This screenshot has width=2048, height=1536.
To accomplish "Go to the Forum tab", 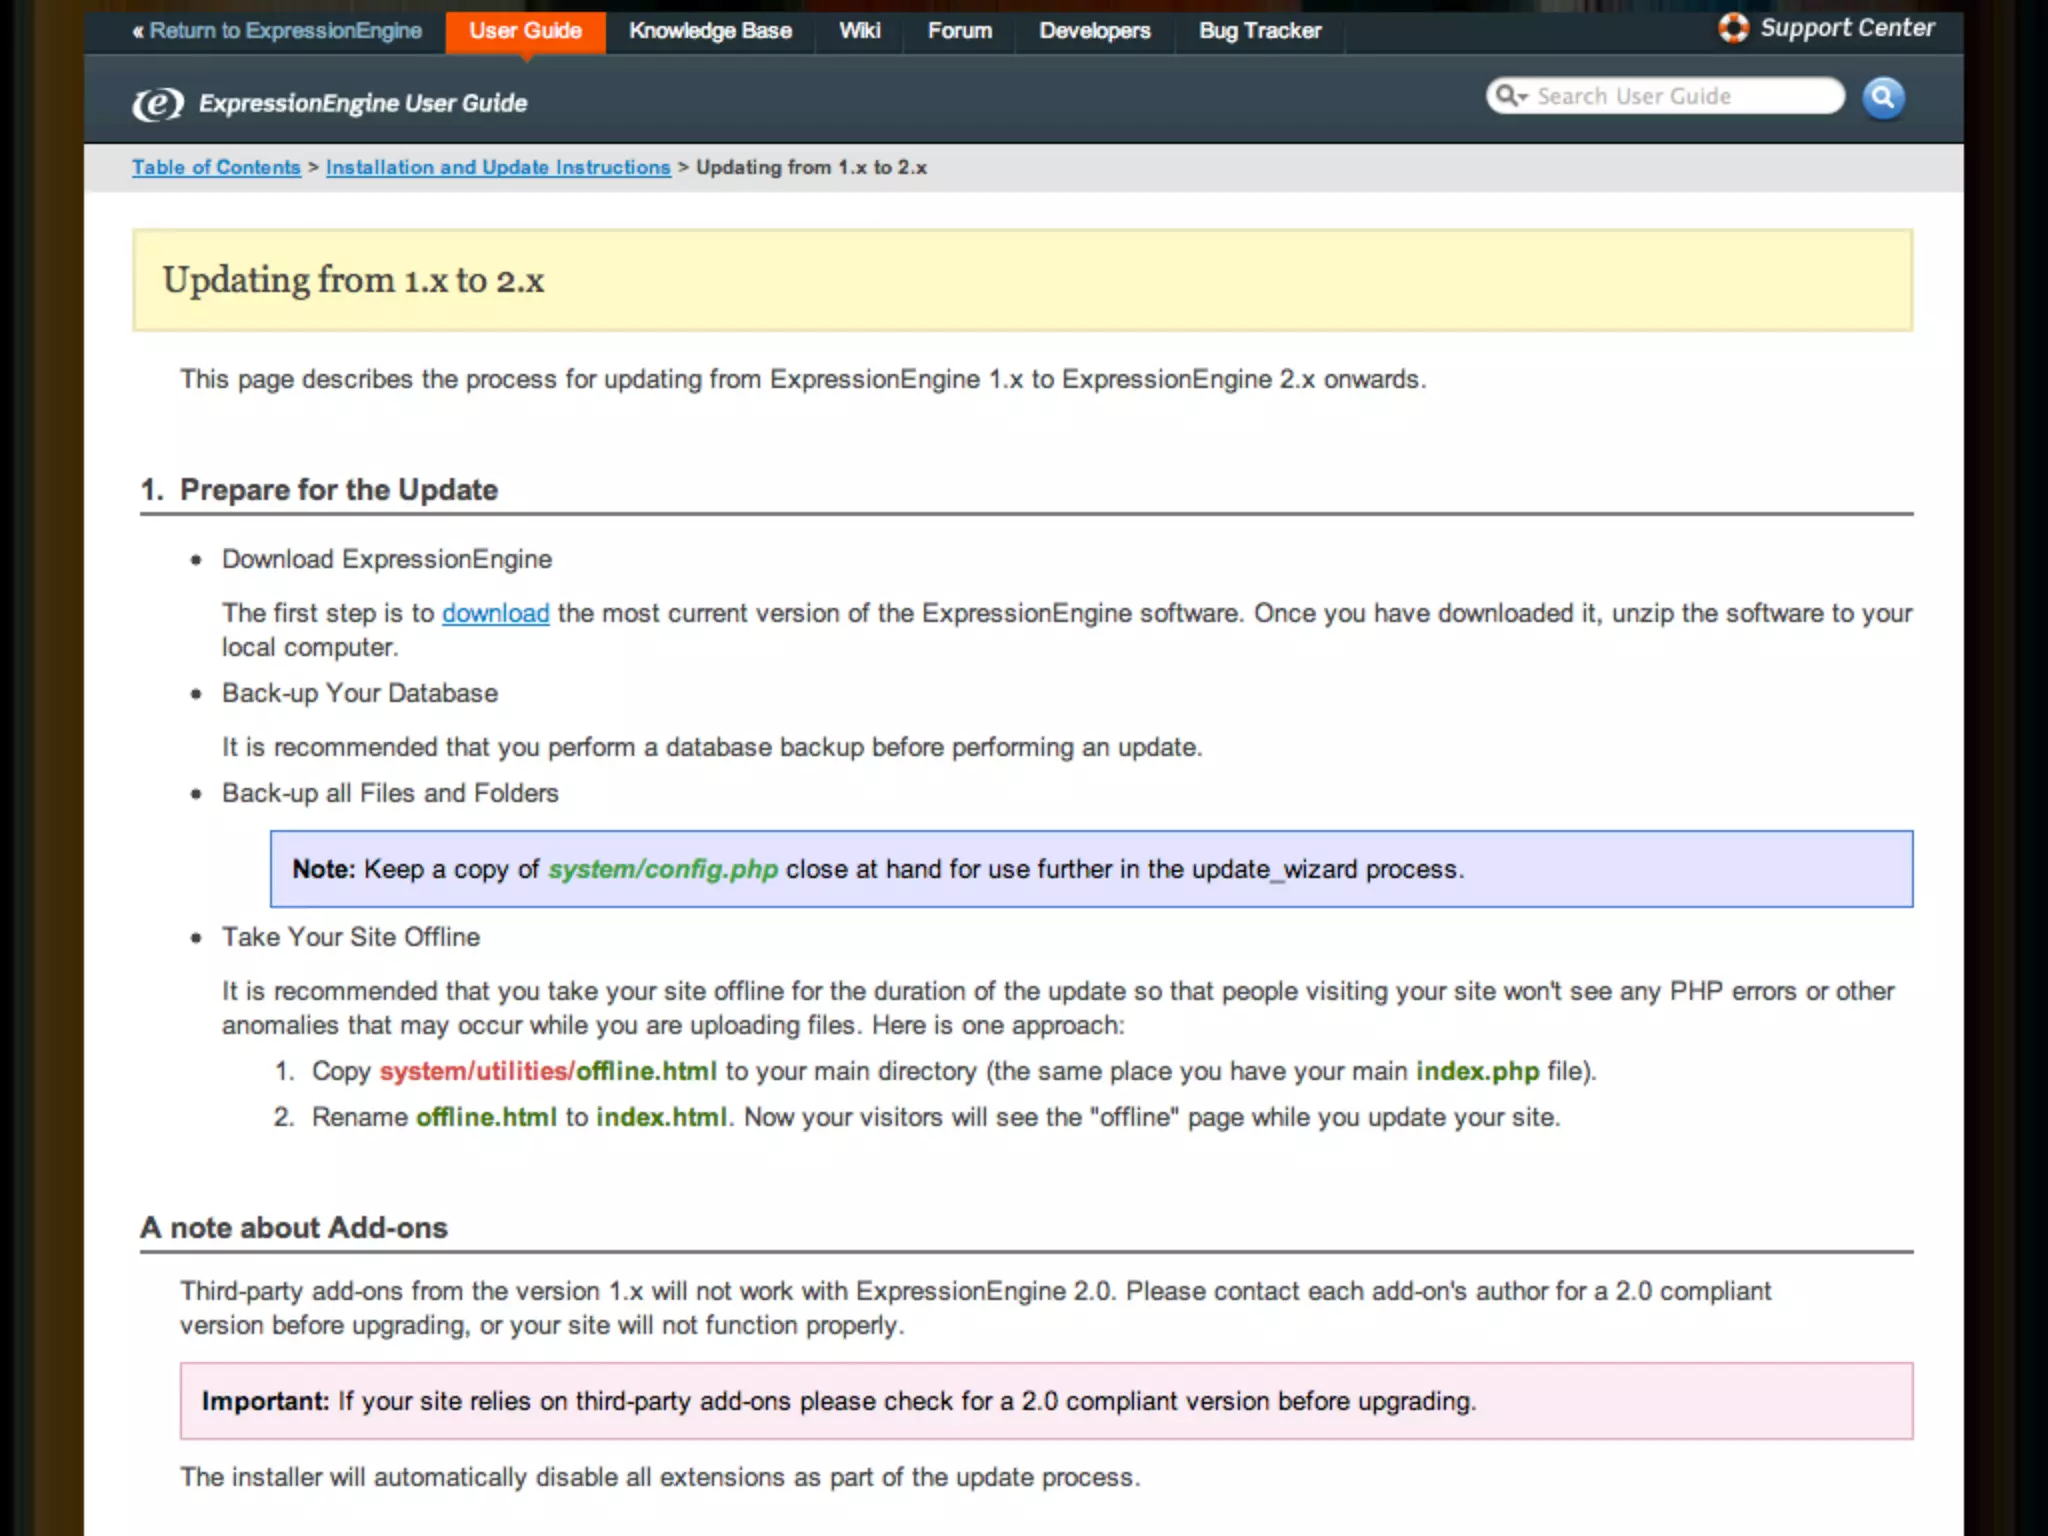I will (959, 31).
